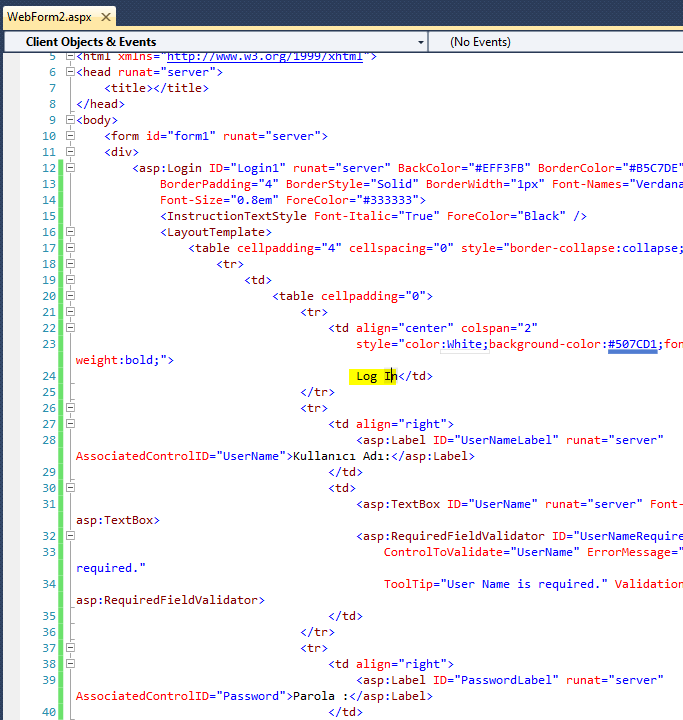
Task: Collapse inner table on line 20
Action: 70,295
